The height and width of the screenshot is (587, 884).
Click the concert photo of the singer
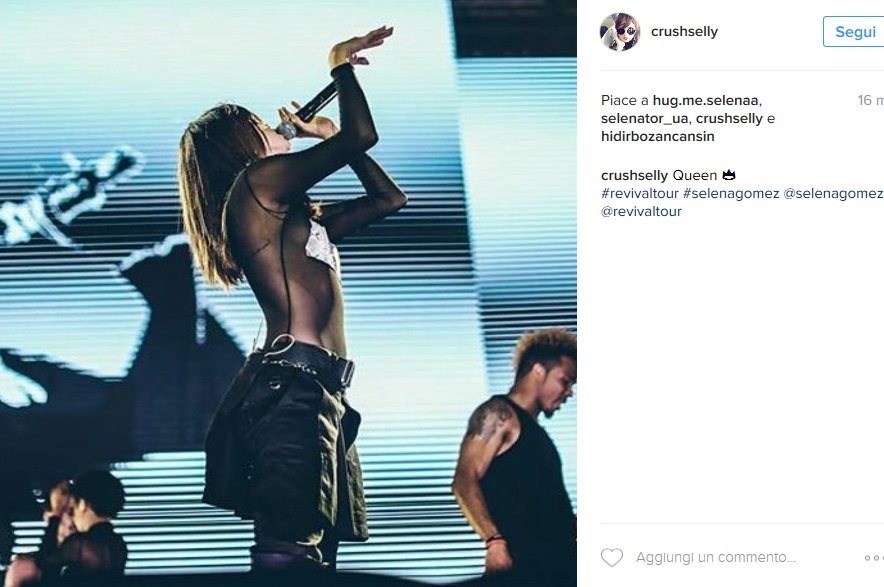click(x=288, y=293)
